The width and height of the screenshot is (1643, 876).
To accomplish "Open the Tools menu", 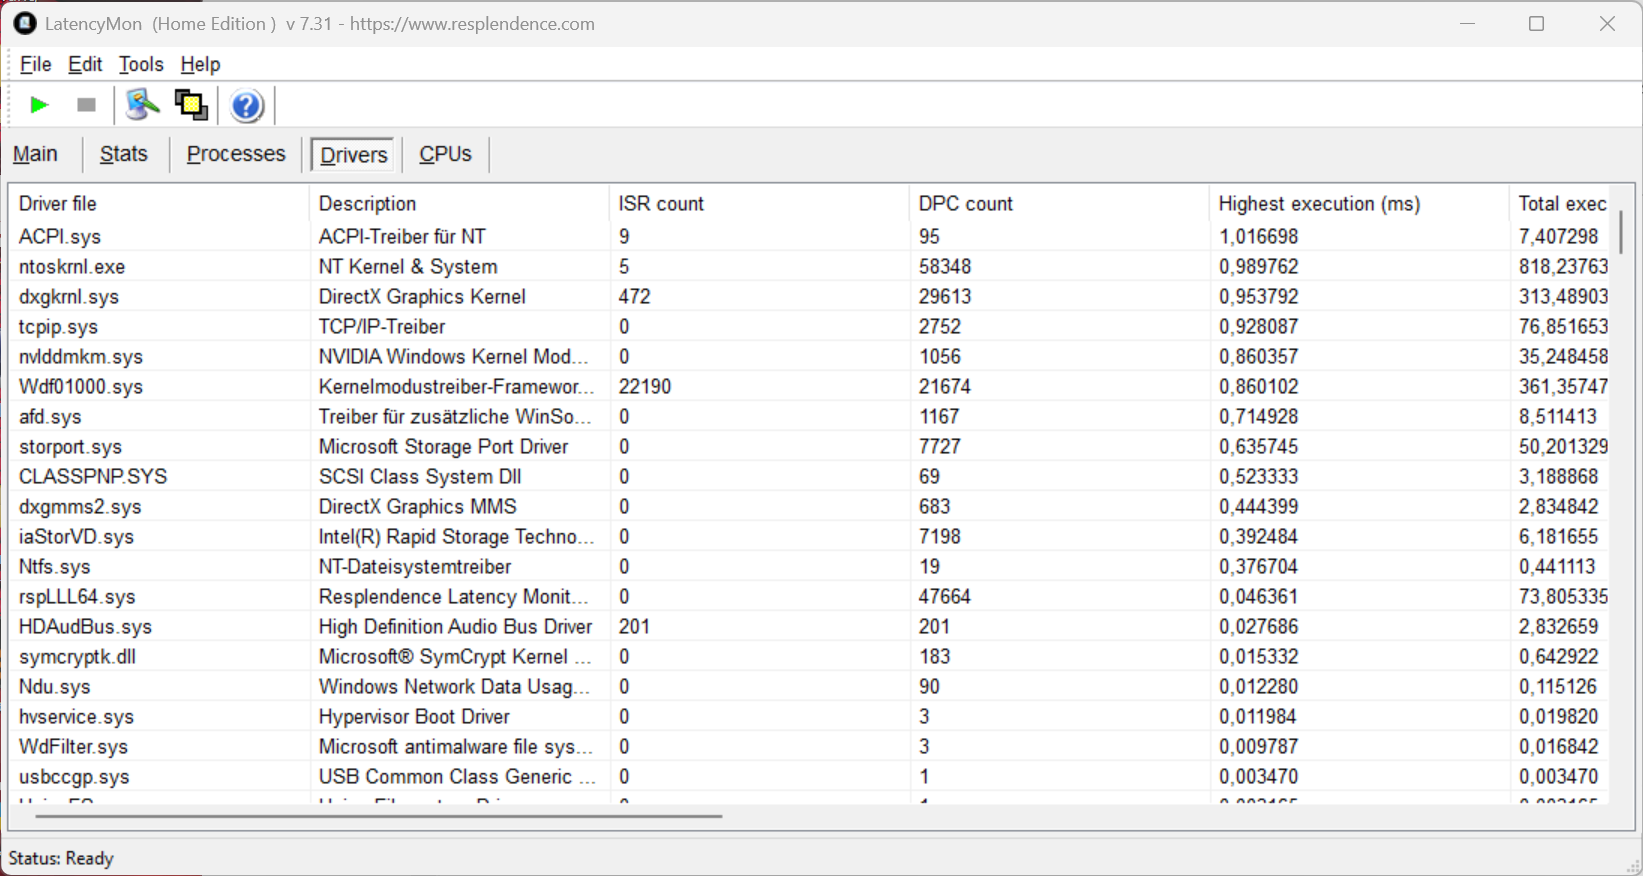I will coord(141,64).
